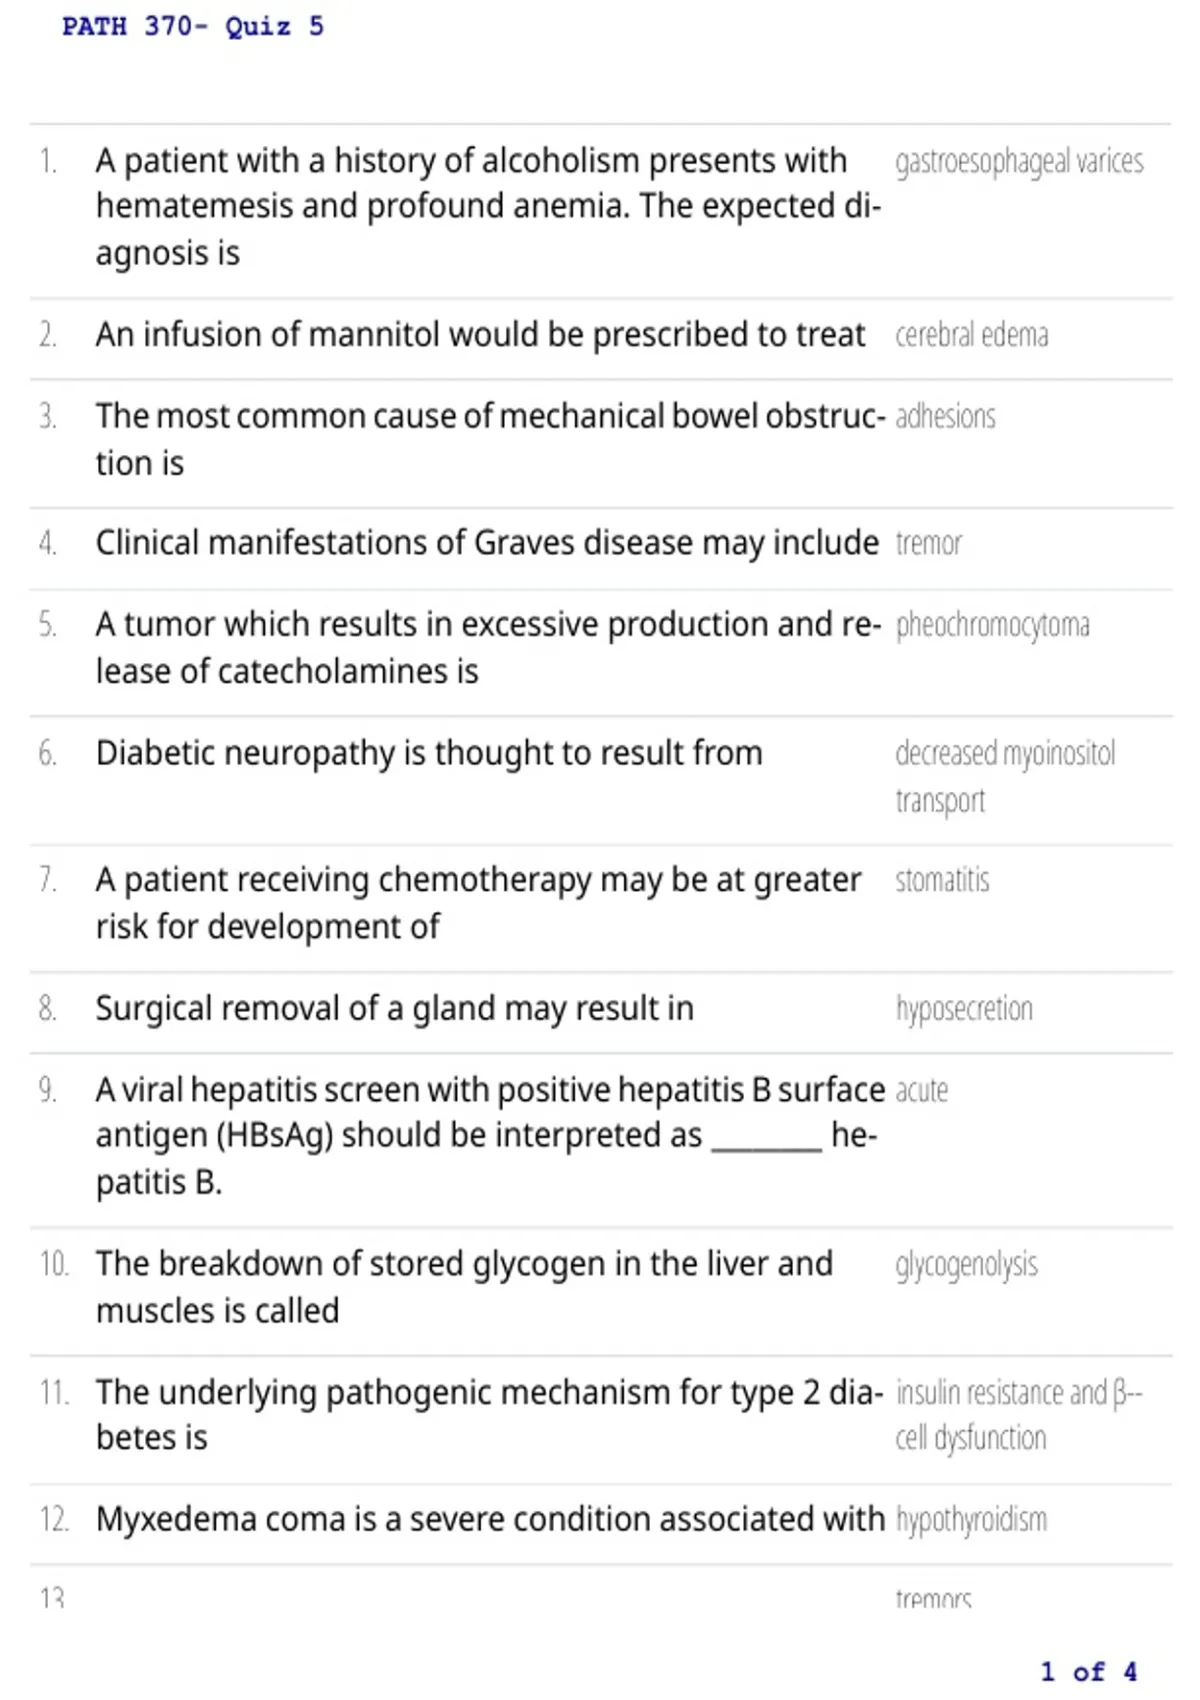Screen dimensions: 1200x1700
Task: Click the hyposecretion answer
Action: [964, 1009]
